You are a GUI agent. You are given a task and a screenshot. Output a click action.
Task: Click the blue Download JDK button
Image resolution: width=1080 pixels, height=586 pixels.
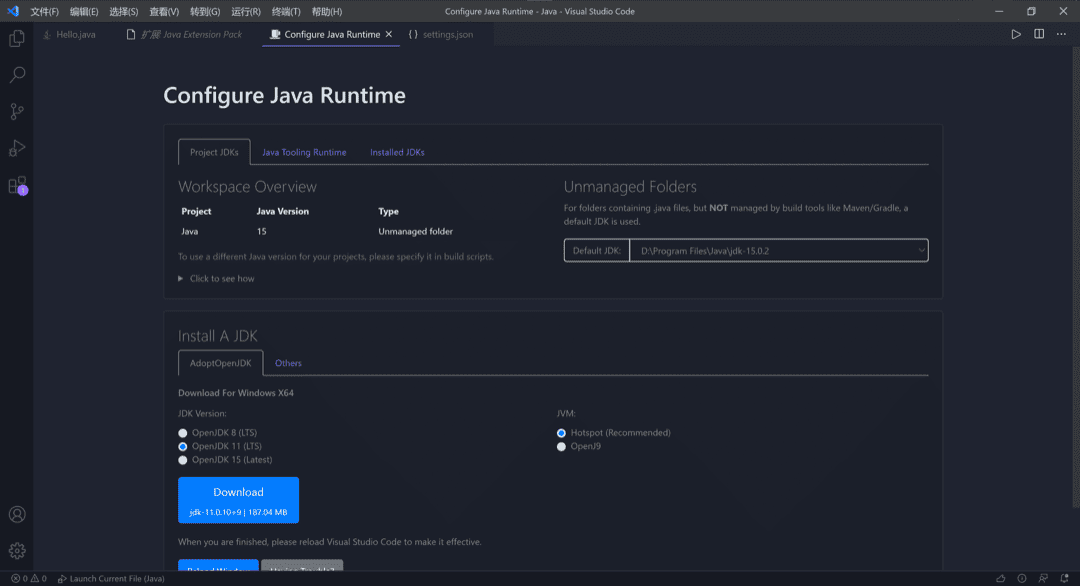[238, 500]
